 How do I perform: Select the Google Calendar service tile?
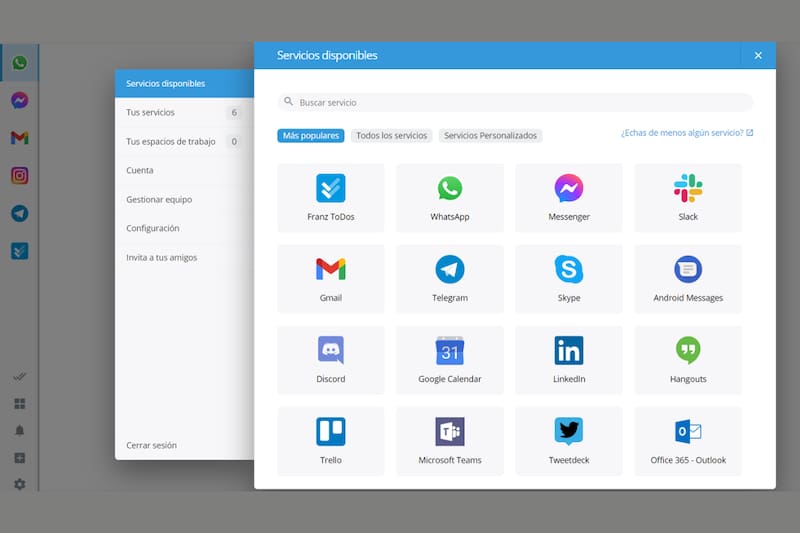click(449, 360)
